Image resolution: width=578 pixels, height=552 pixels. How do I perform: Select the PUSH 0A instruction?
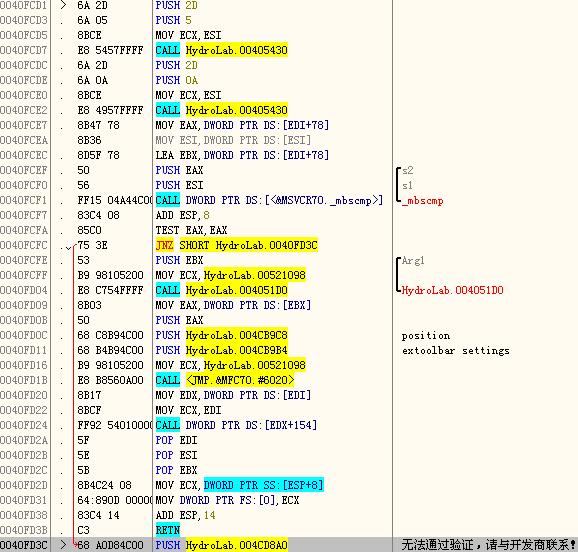click(177, 80)
